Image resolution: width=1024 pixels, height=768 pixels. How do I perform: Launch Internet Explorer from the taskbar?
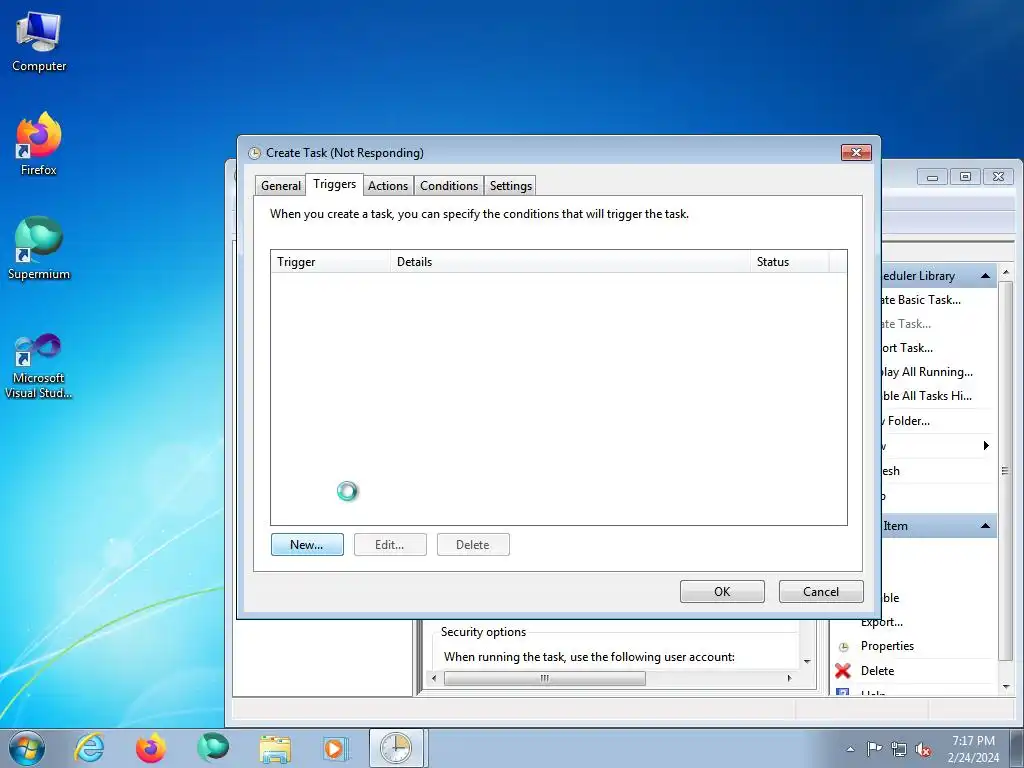(x=89, y=748)
